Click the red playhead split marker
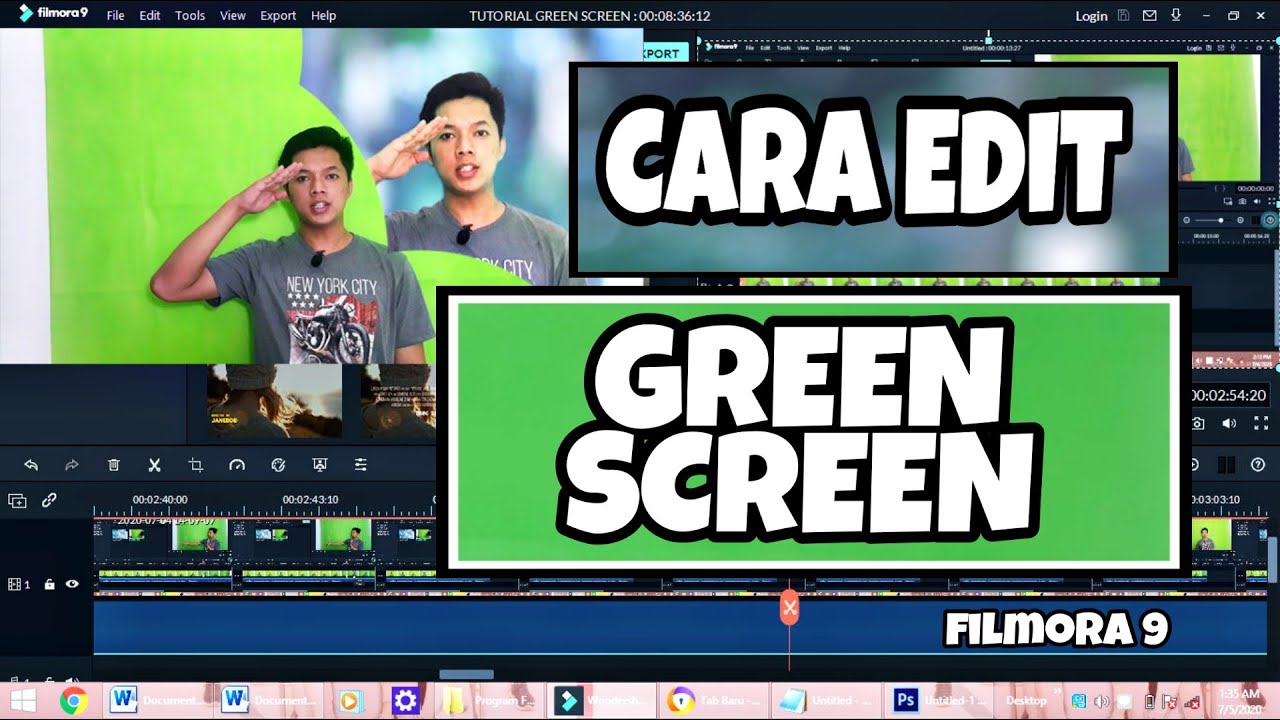The image size is (1280, 720). tap(789, 608)
